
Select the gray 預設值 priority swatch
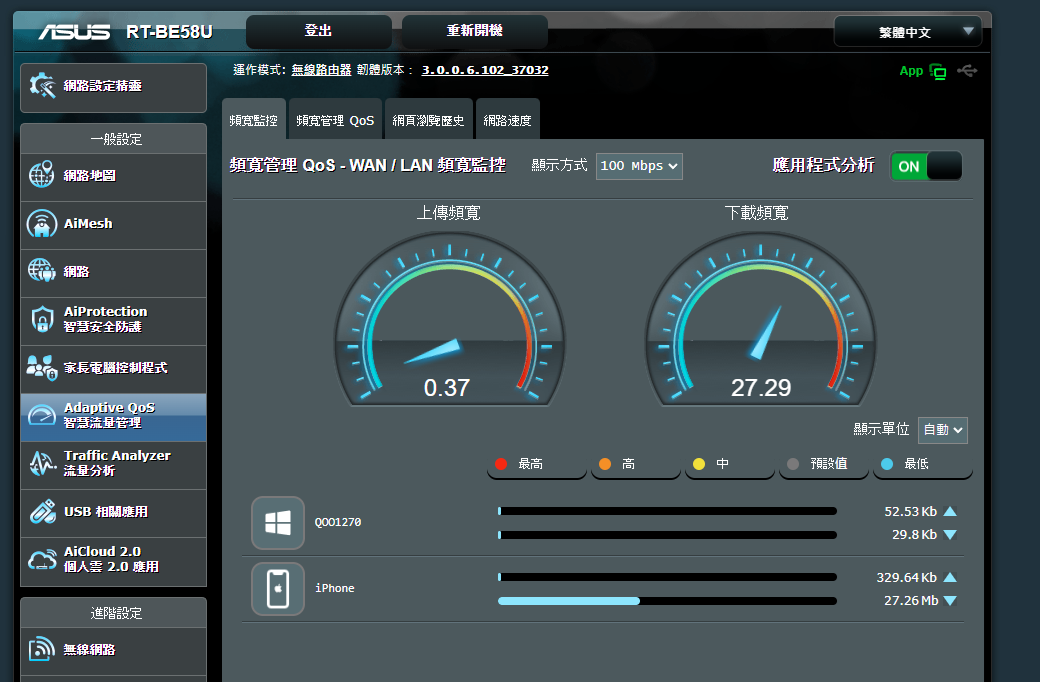tap(793, 464)
